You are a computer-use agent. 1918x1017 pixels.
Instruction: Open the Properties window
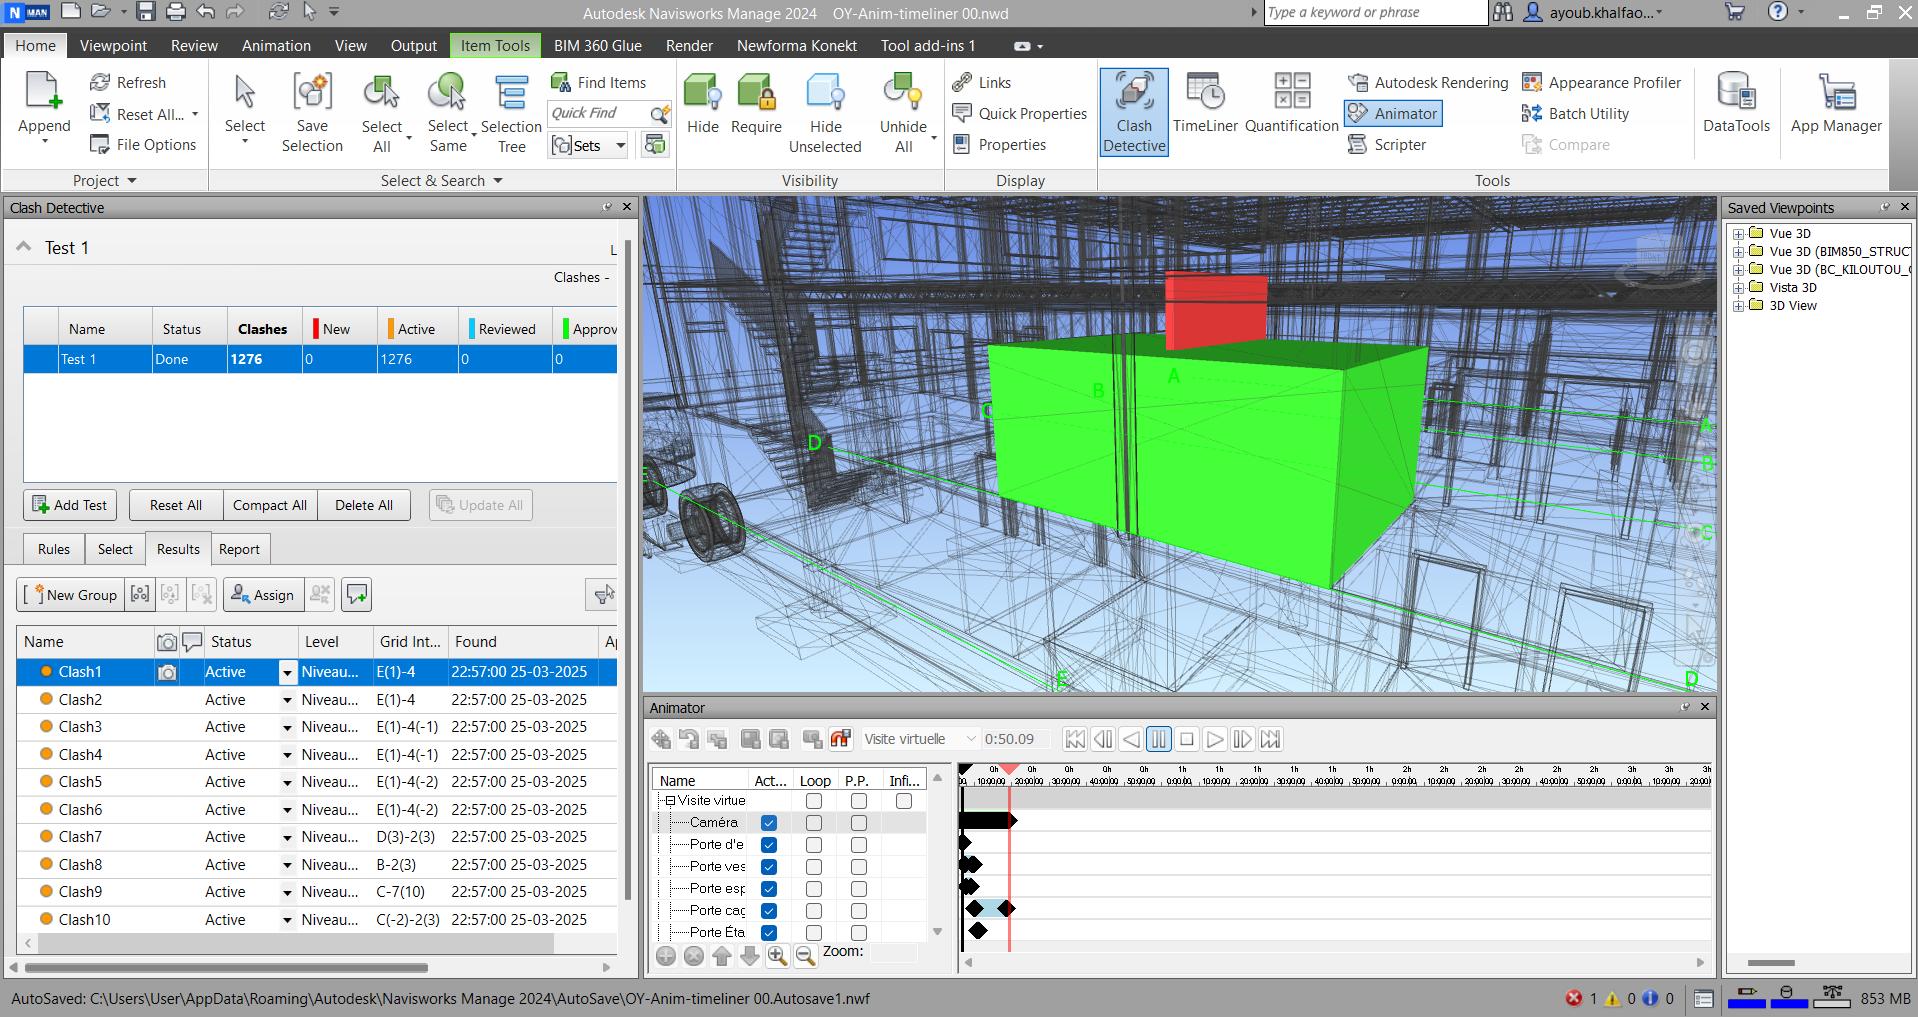pyautogui.click(x=999, y=144)
